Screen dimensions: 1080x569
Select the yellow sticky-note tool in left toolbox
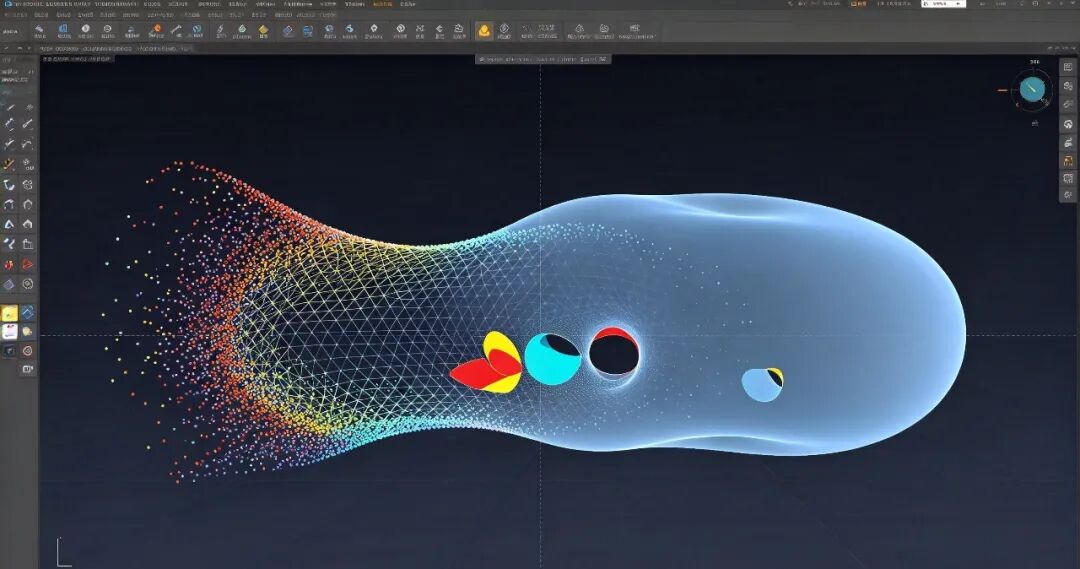pyautogui.click(x=9, y=313)
